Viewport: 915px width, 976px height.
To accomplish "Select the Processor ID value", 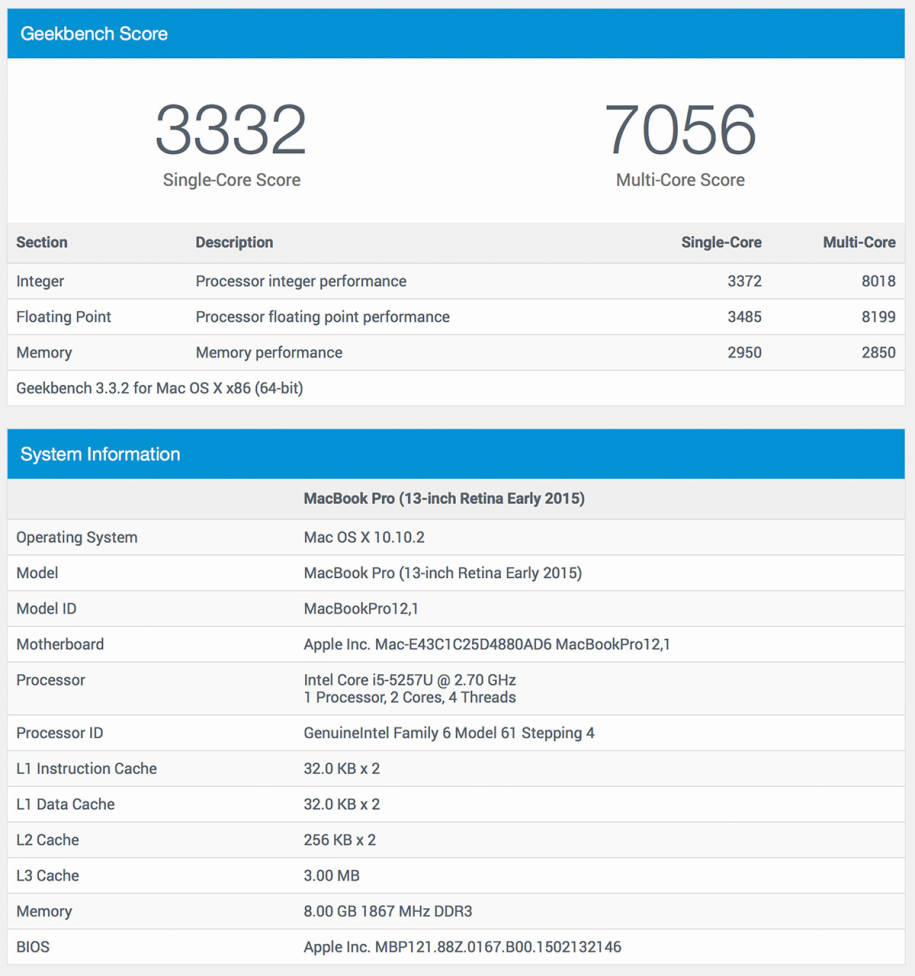I will click(449, 733).
